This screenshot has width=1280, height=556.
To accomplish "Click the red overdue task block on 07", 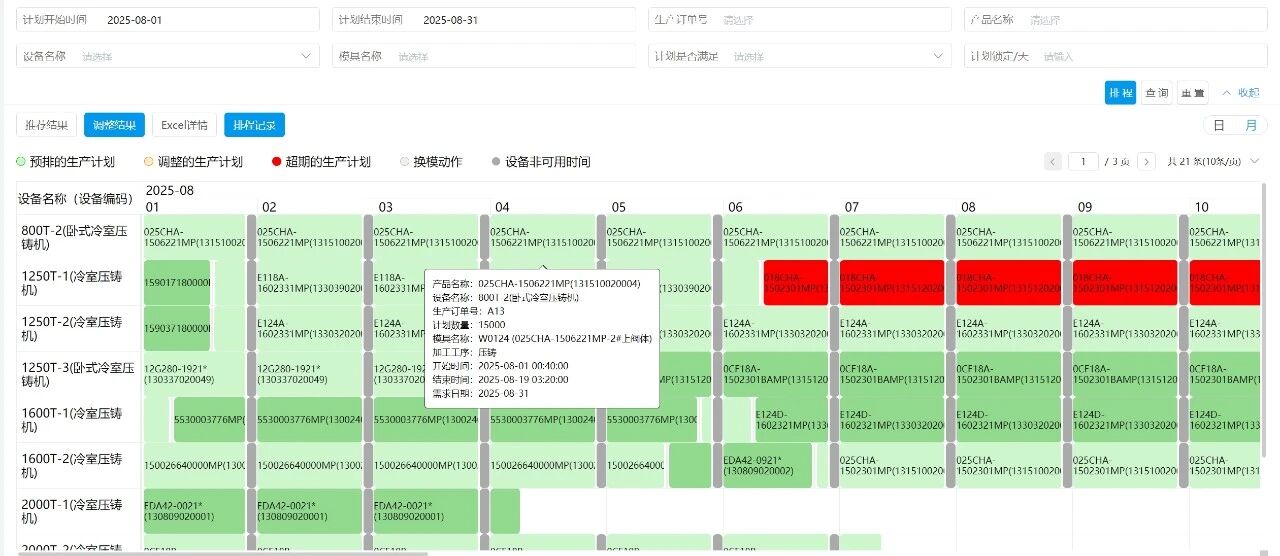I will pyautogui.click(x=893, y=283).
